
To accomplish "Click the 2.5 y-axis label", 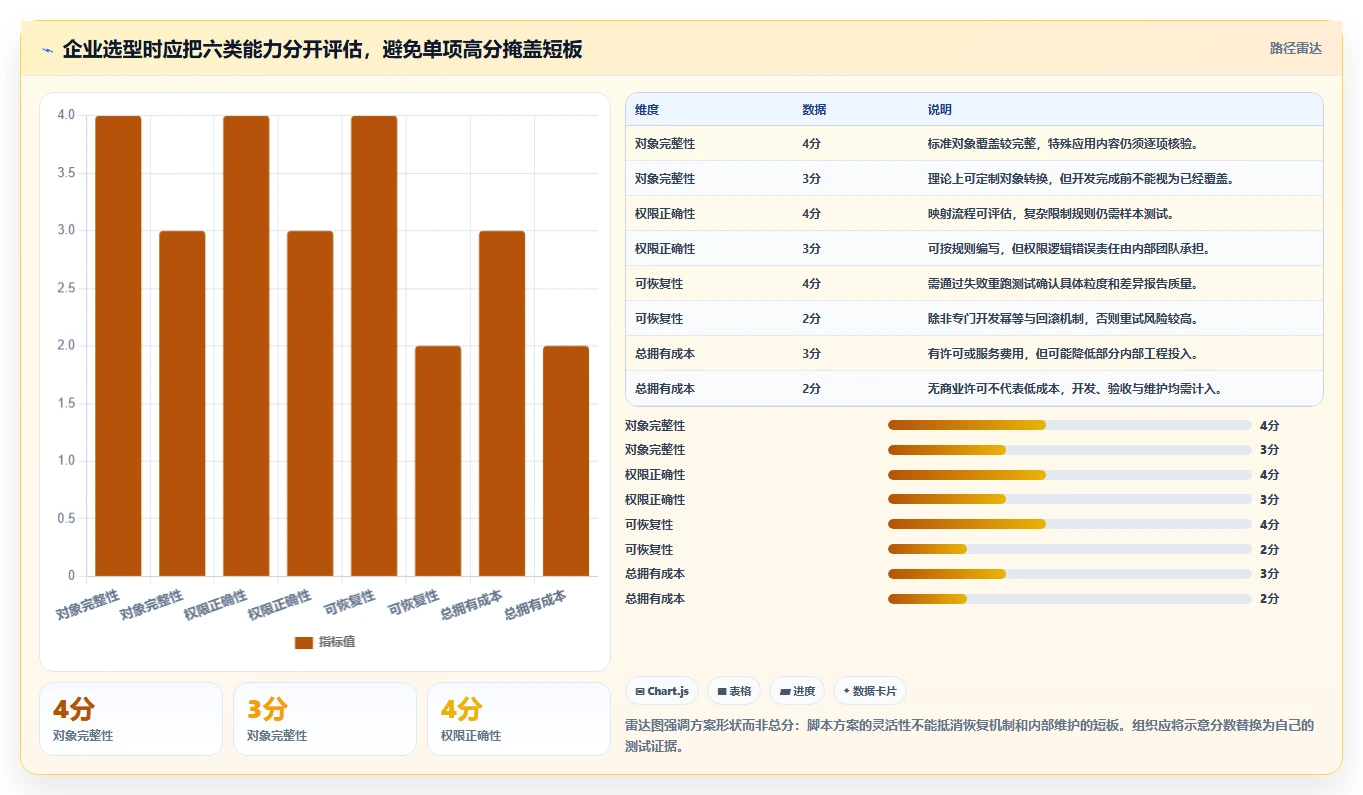I will (66, 288).
